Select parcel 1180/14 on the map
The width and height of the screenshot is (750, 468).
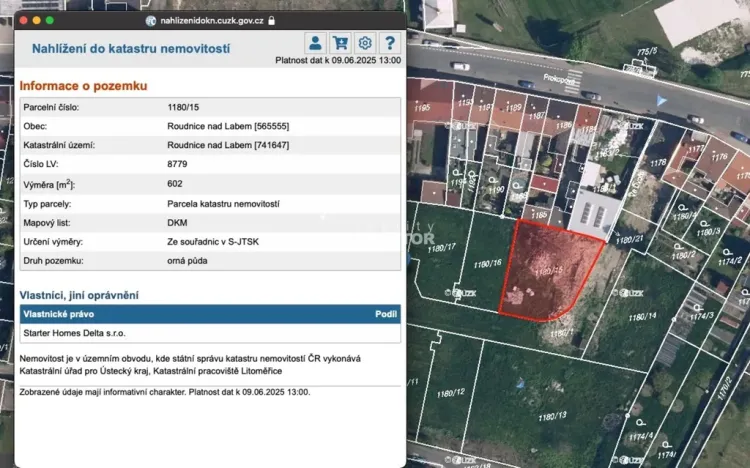pyautogui.click(x=641, y=316)
